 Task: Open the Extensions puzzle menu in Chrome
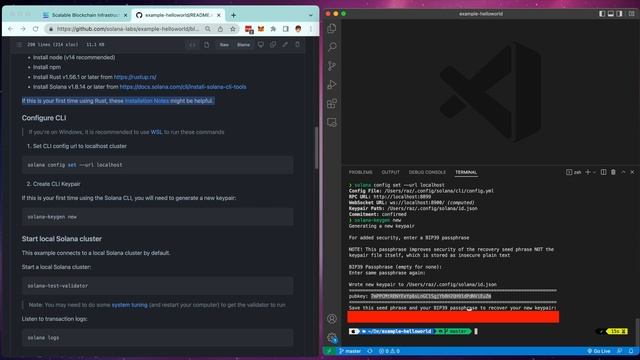pyautogui.click(x=273, y=29)
